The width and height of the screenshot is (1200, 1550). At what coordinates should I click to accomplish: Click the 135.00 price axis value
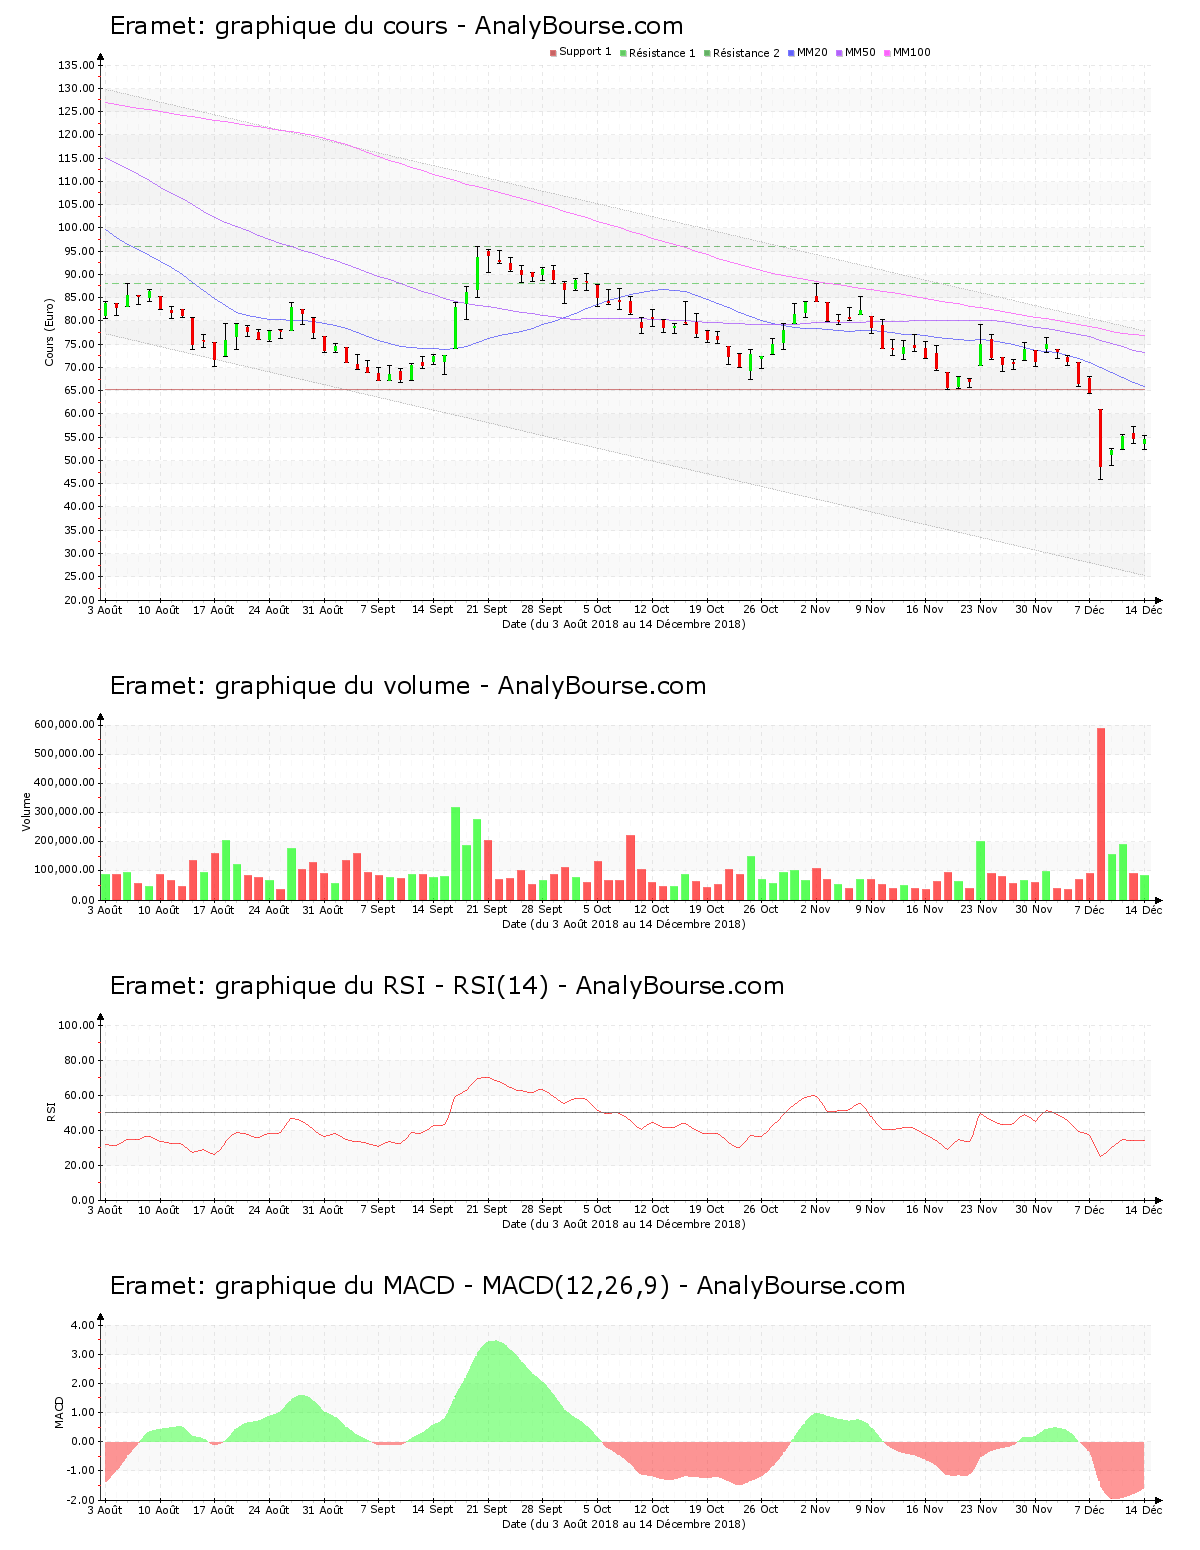coord(76,65)
